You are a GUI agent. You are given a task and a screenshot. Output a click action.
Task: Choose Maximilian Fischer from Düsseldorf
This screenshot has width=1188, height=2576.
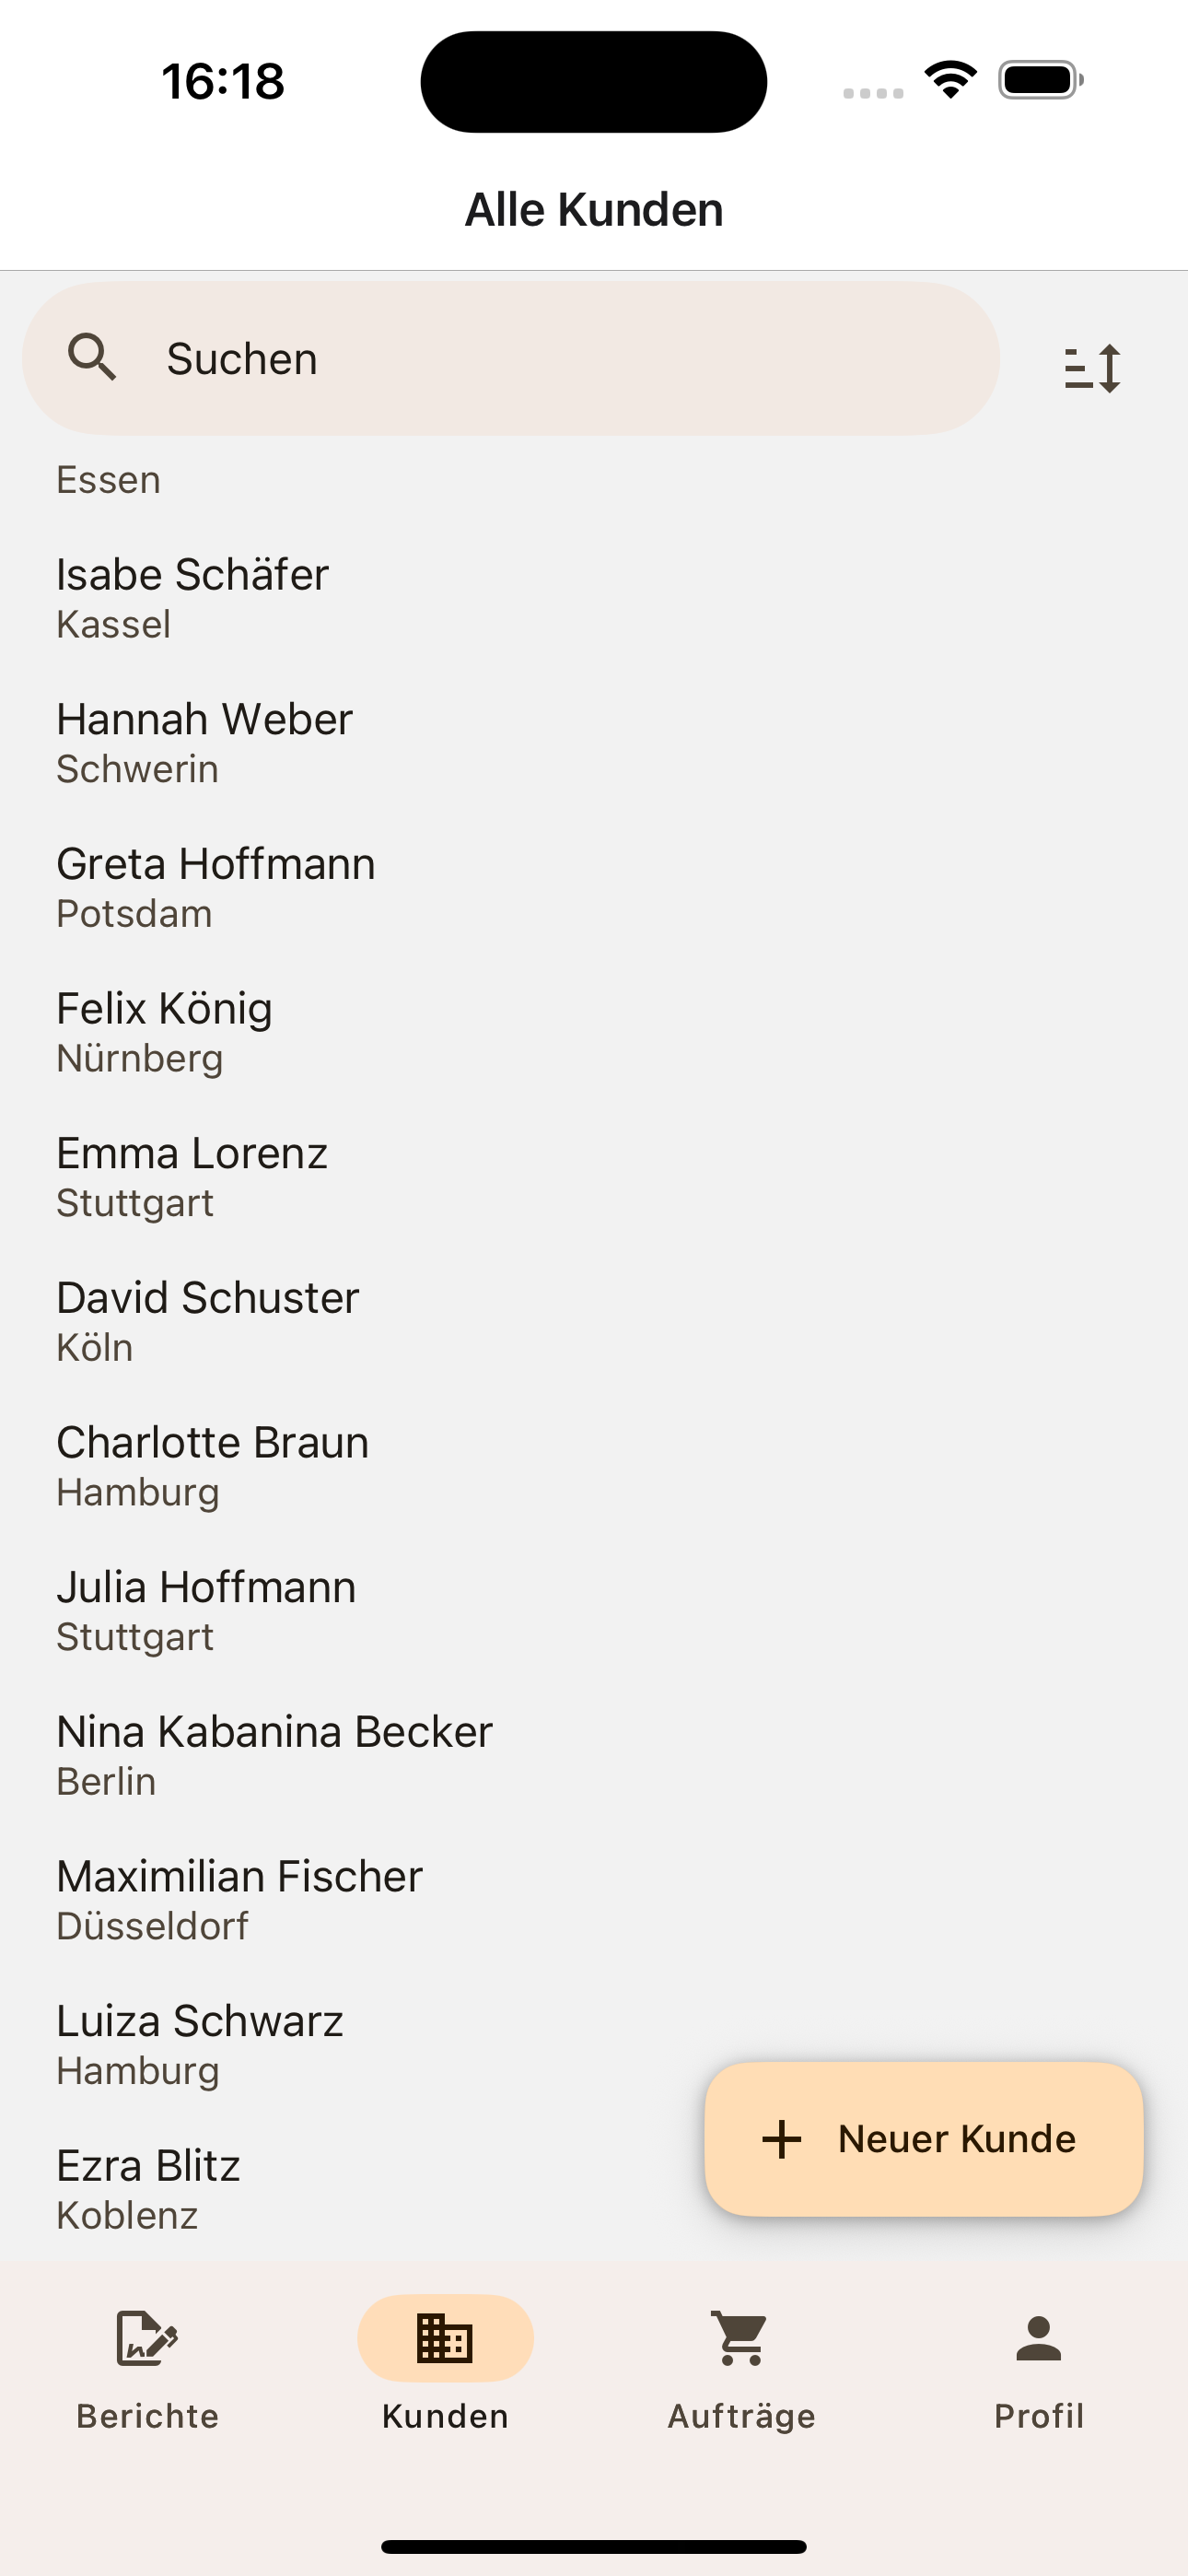click(x=594, y=1900)
